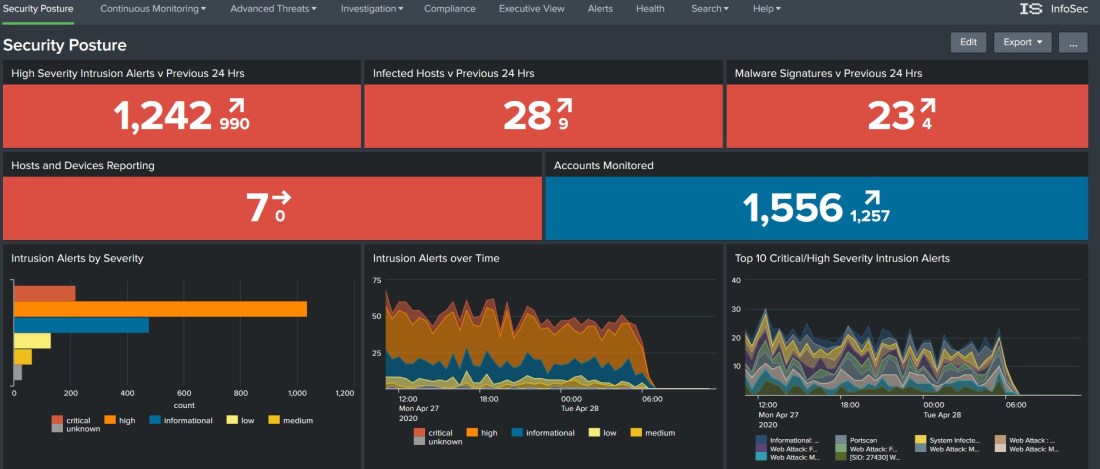This screenshot has width=1100, height=469.
Task: Click the Edit dashboard button
Action: tap(968, 42)
